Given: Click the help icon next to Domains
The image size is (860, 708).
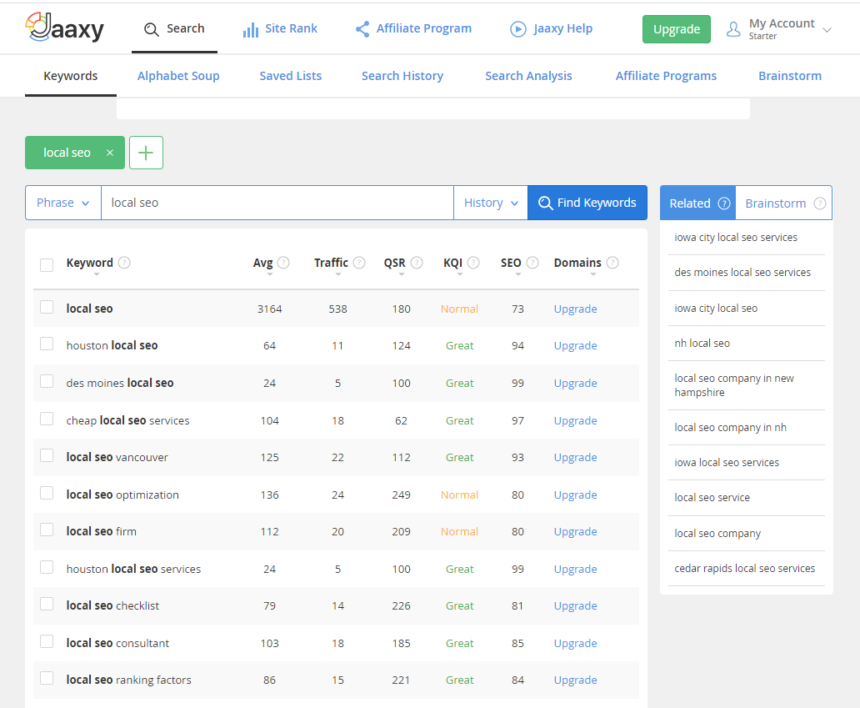Looking at the screenshot, I should coord(612,263).
